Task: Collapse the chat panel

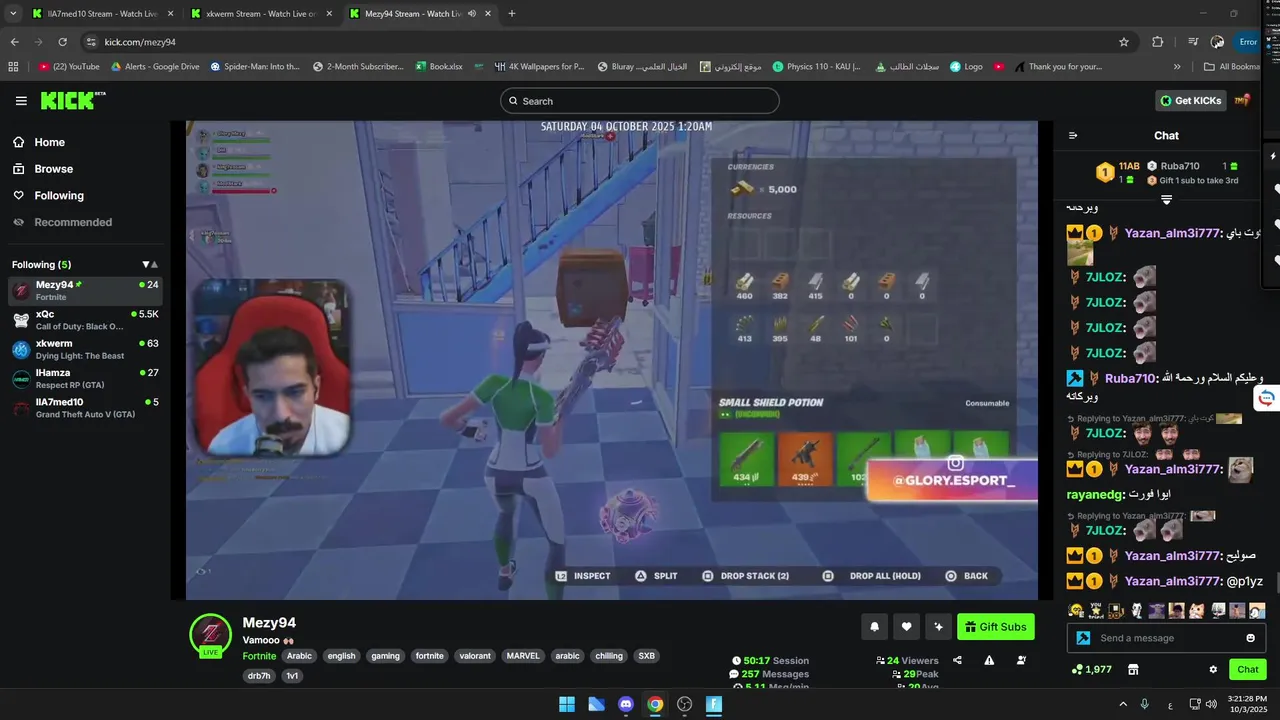Action: [x=1073, y=135]
